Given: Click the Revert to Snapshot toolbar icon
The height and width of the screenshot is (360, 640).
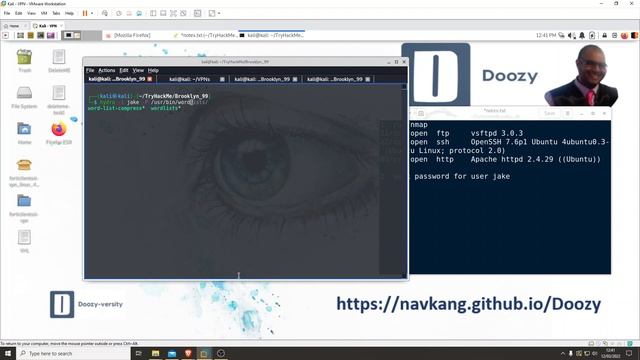Looking at the screenshot, I should coord(129,13).
